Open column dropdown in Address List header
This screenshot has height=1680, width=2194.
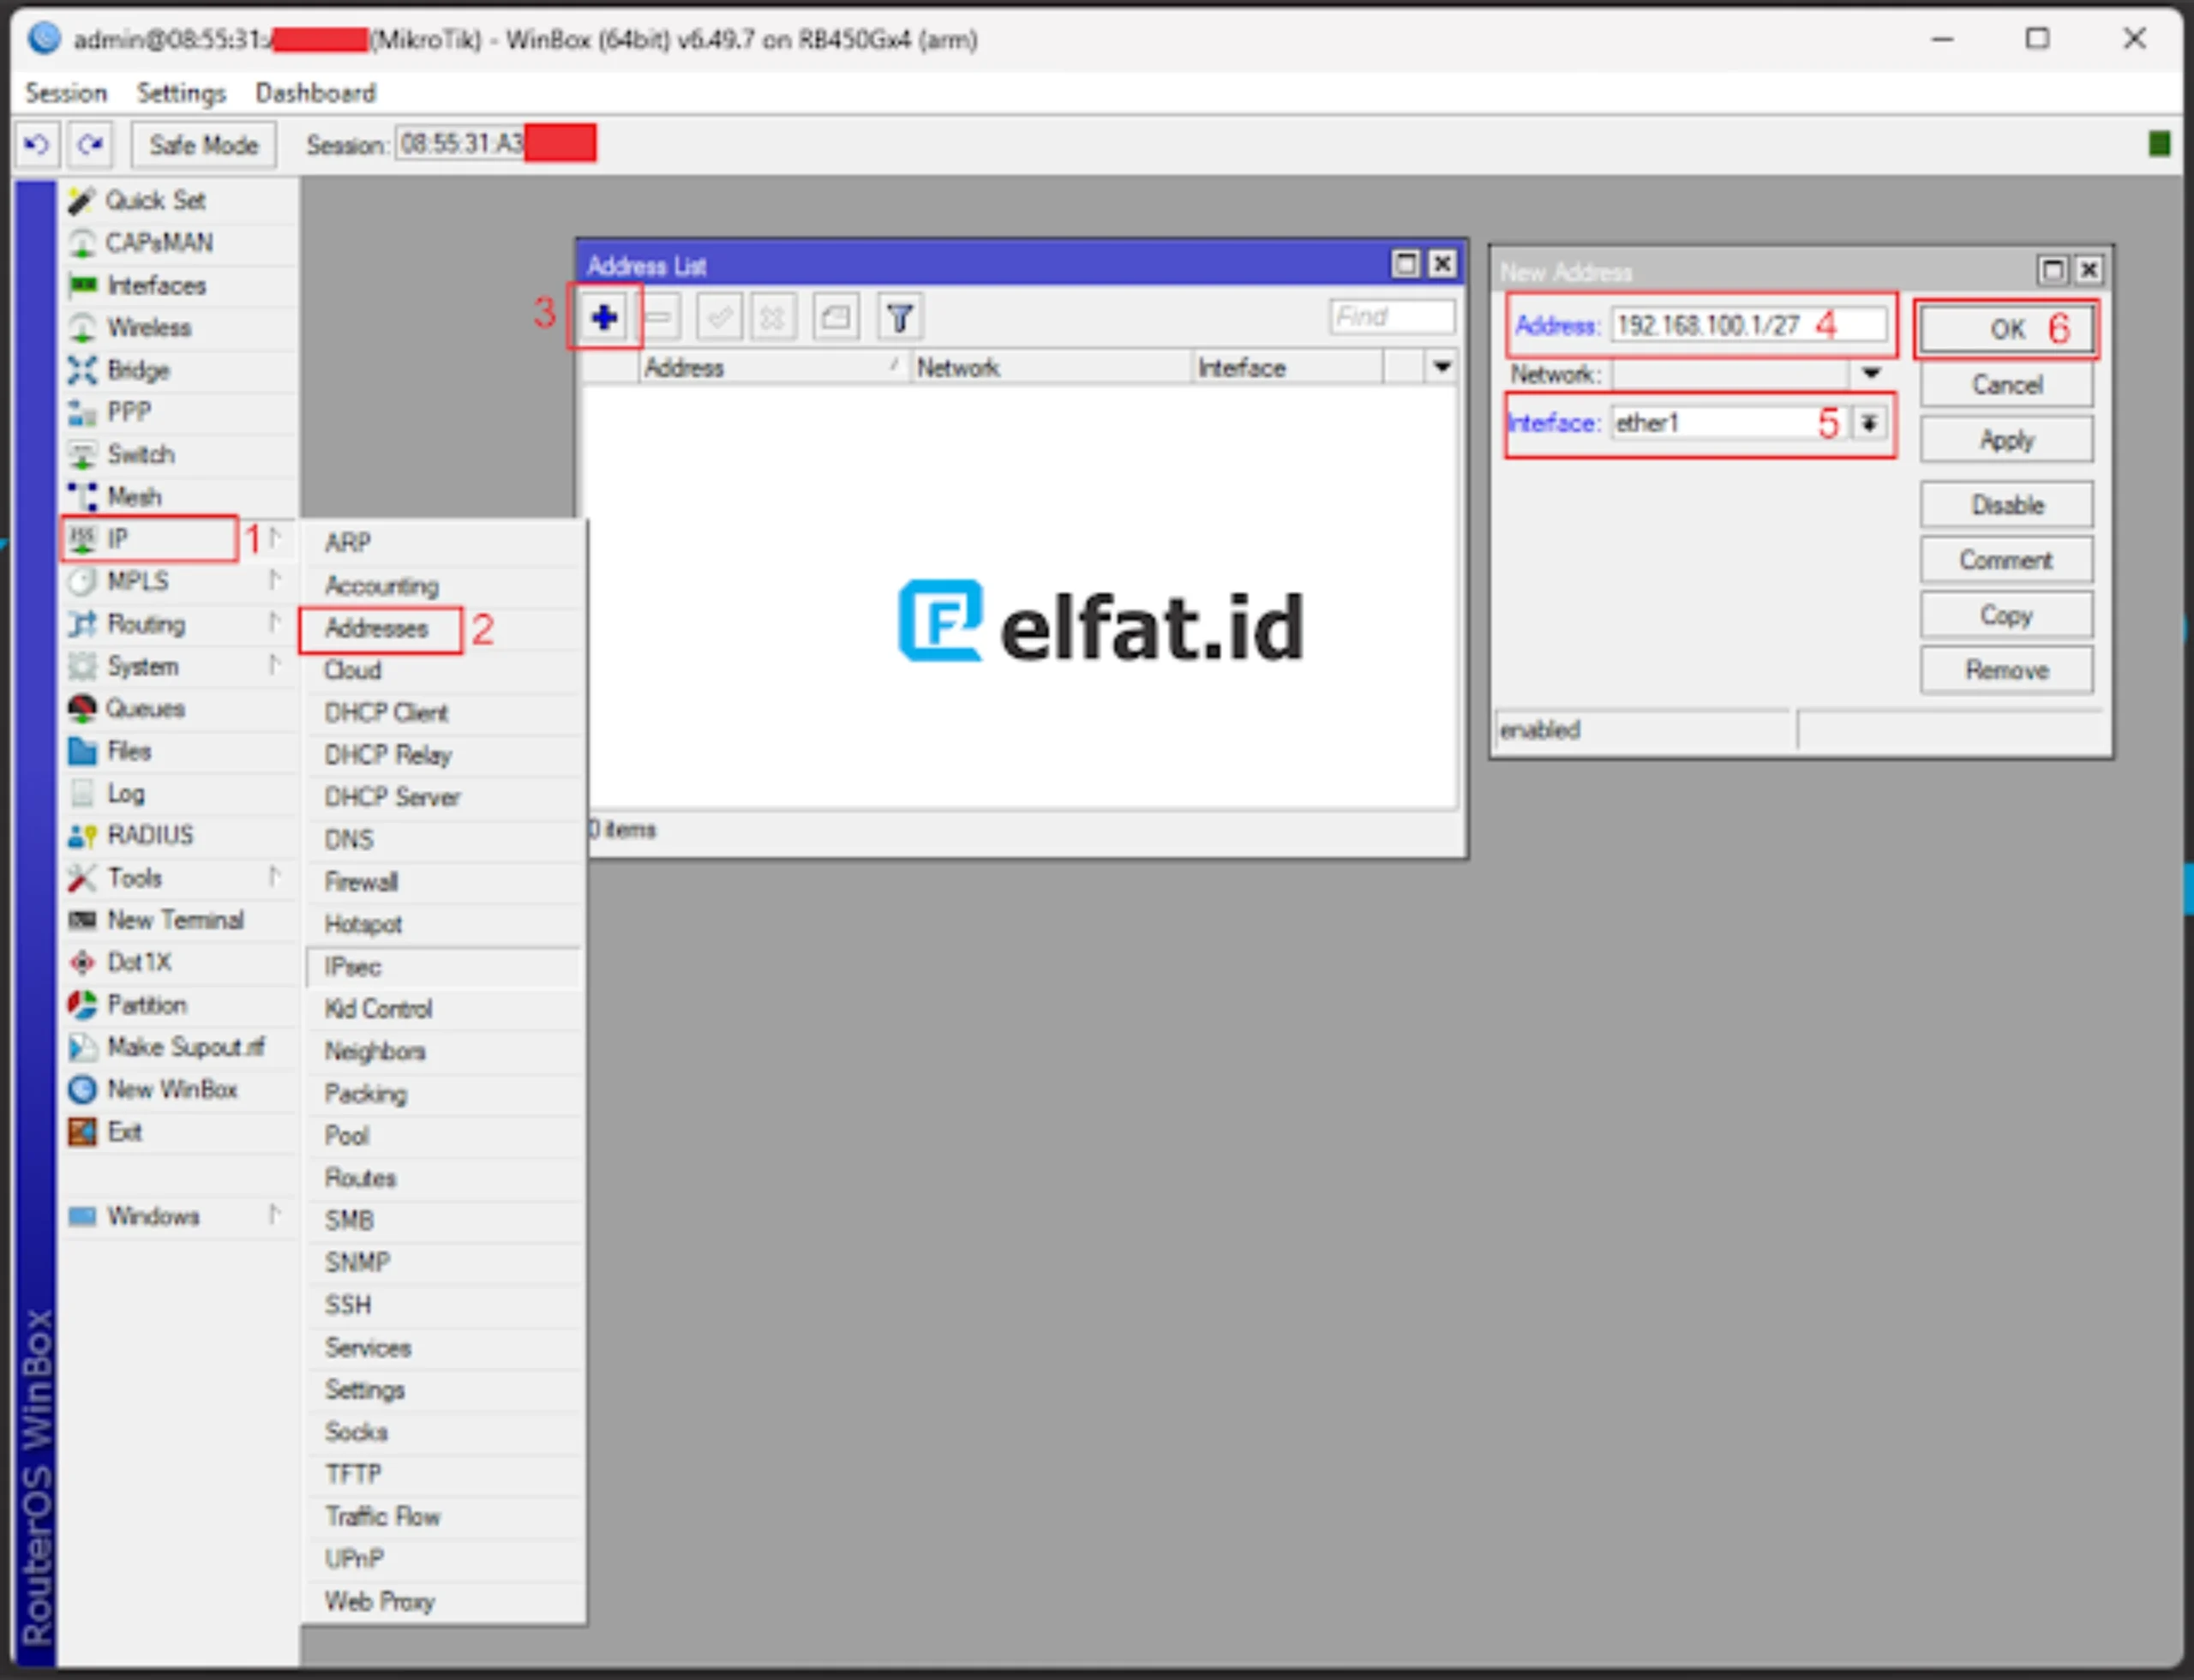click(x=1441, y=367)
